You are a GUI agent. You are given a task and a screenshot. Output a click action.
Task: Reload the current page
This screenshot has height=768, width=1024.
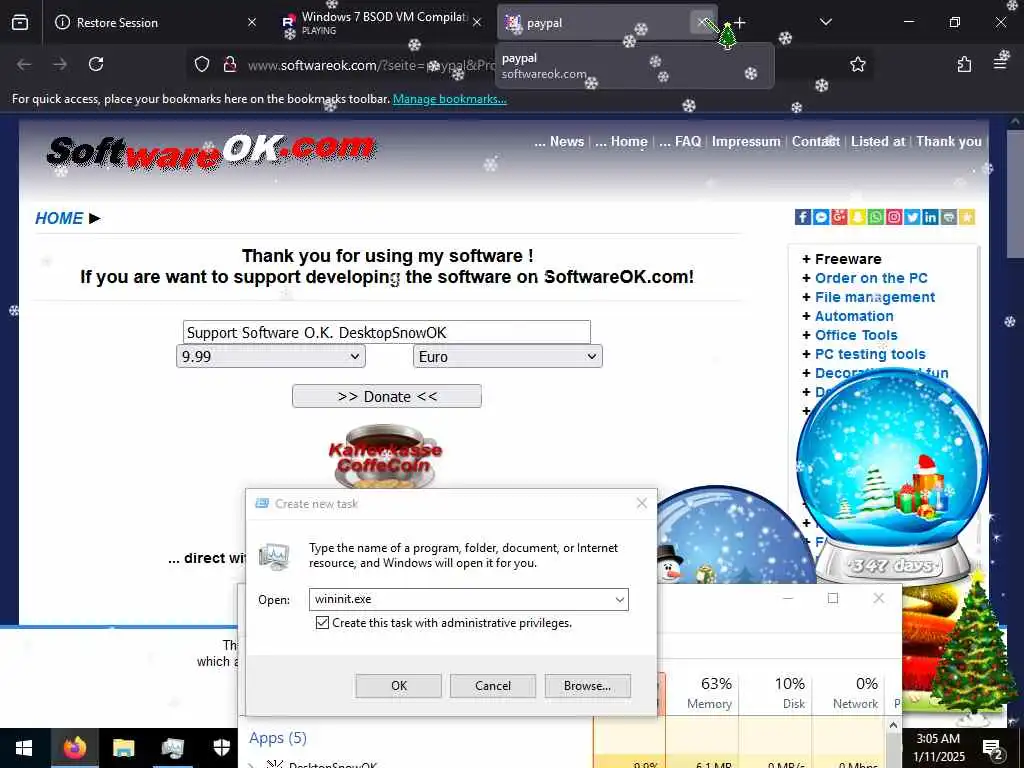[96, 64]
